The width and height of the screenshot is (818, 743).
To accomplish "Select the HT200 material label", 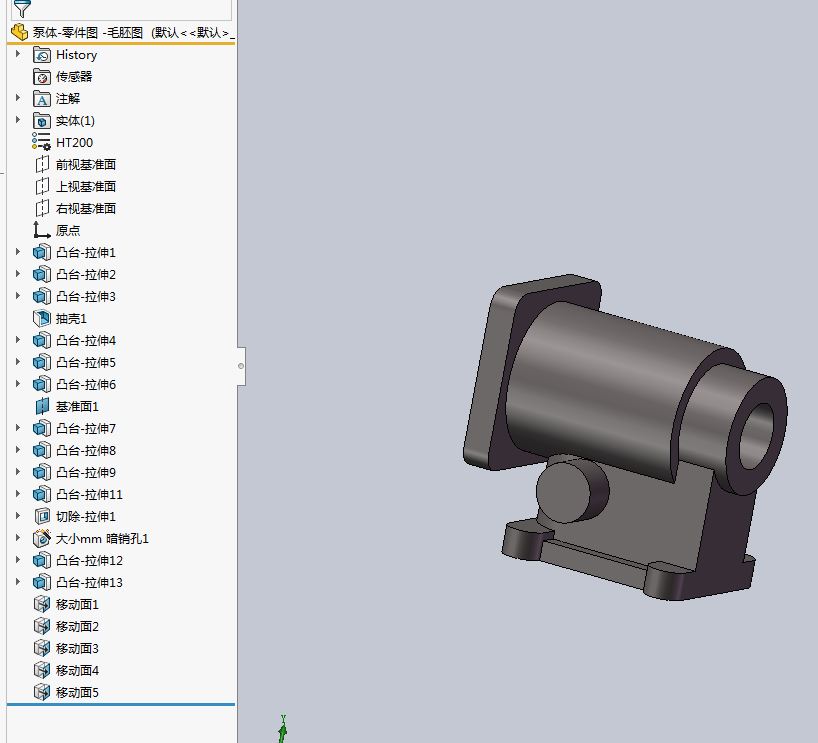I will [74, 142].
